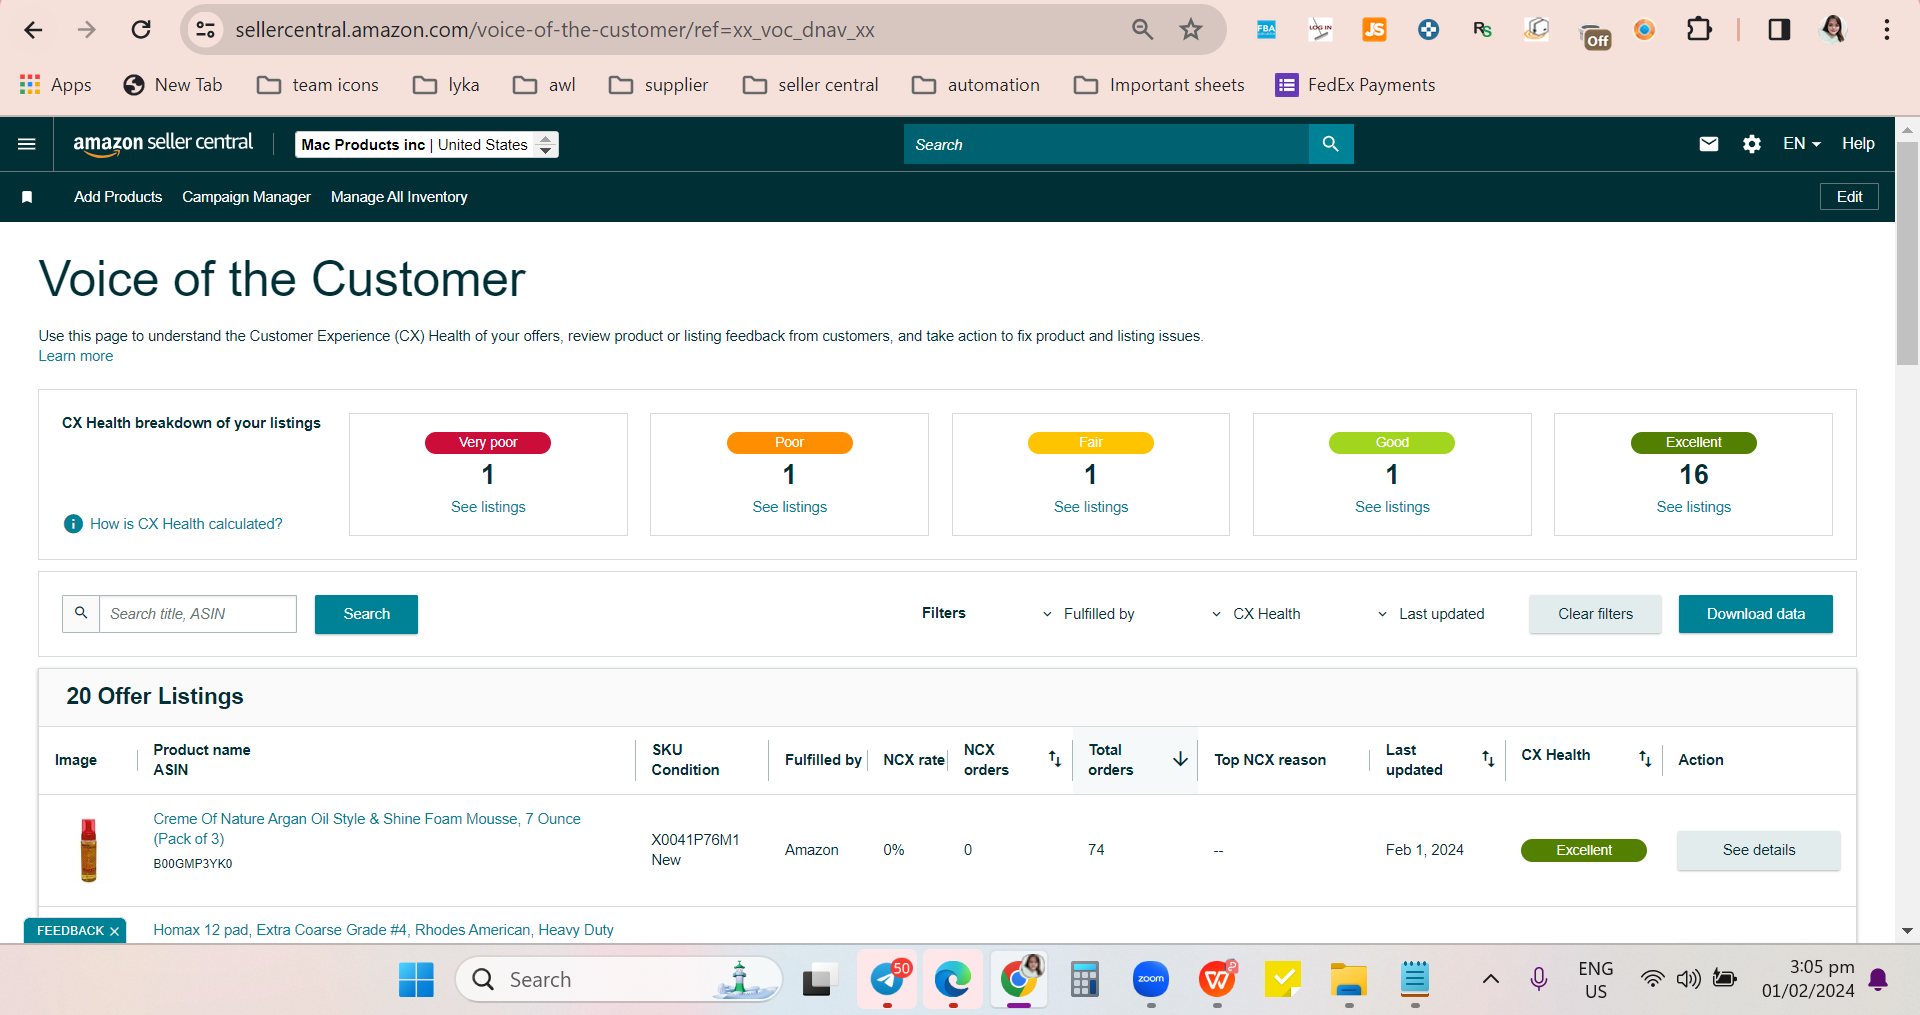This screenshot has width=1920, height=1015.
Task: Go back with the browser back arrow
Action: [x=33, y=30]
